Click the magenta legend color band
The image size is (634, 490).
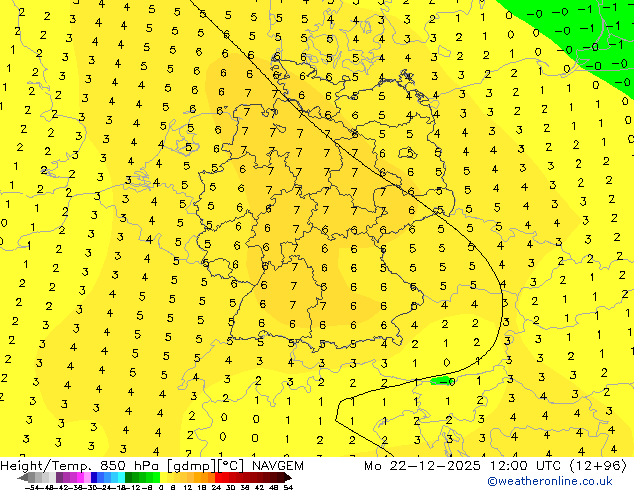tap(80, 477)
